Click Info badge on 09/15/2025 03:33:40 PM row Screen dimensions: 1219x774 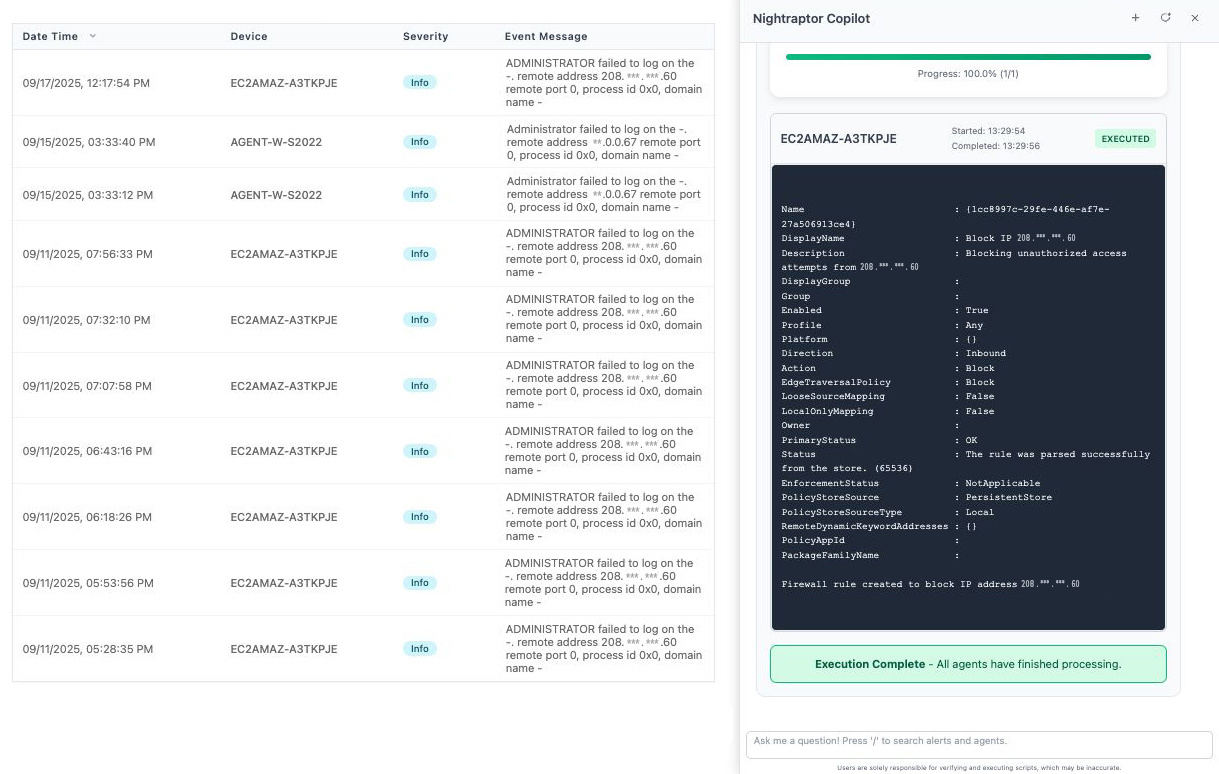click(420, 142)
